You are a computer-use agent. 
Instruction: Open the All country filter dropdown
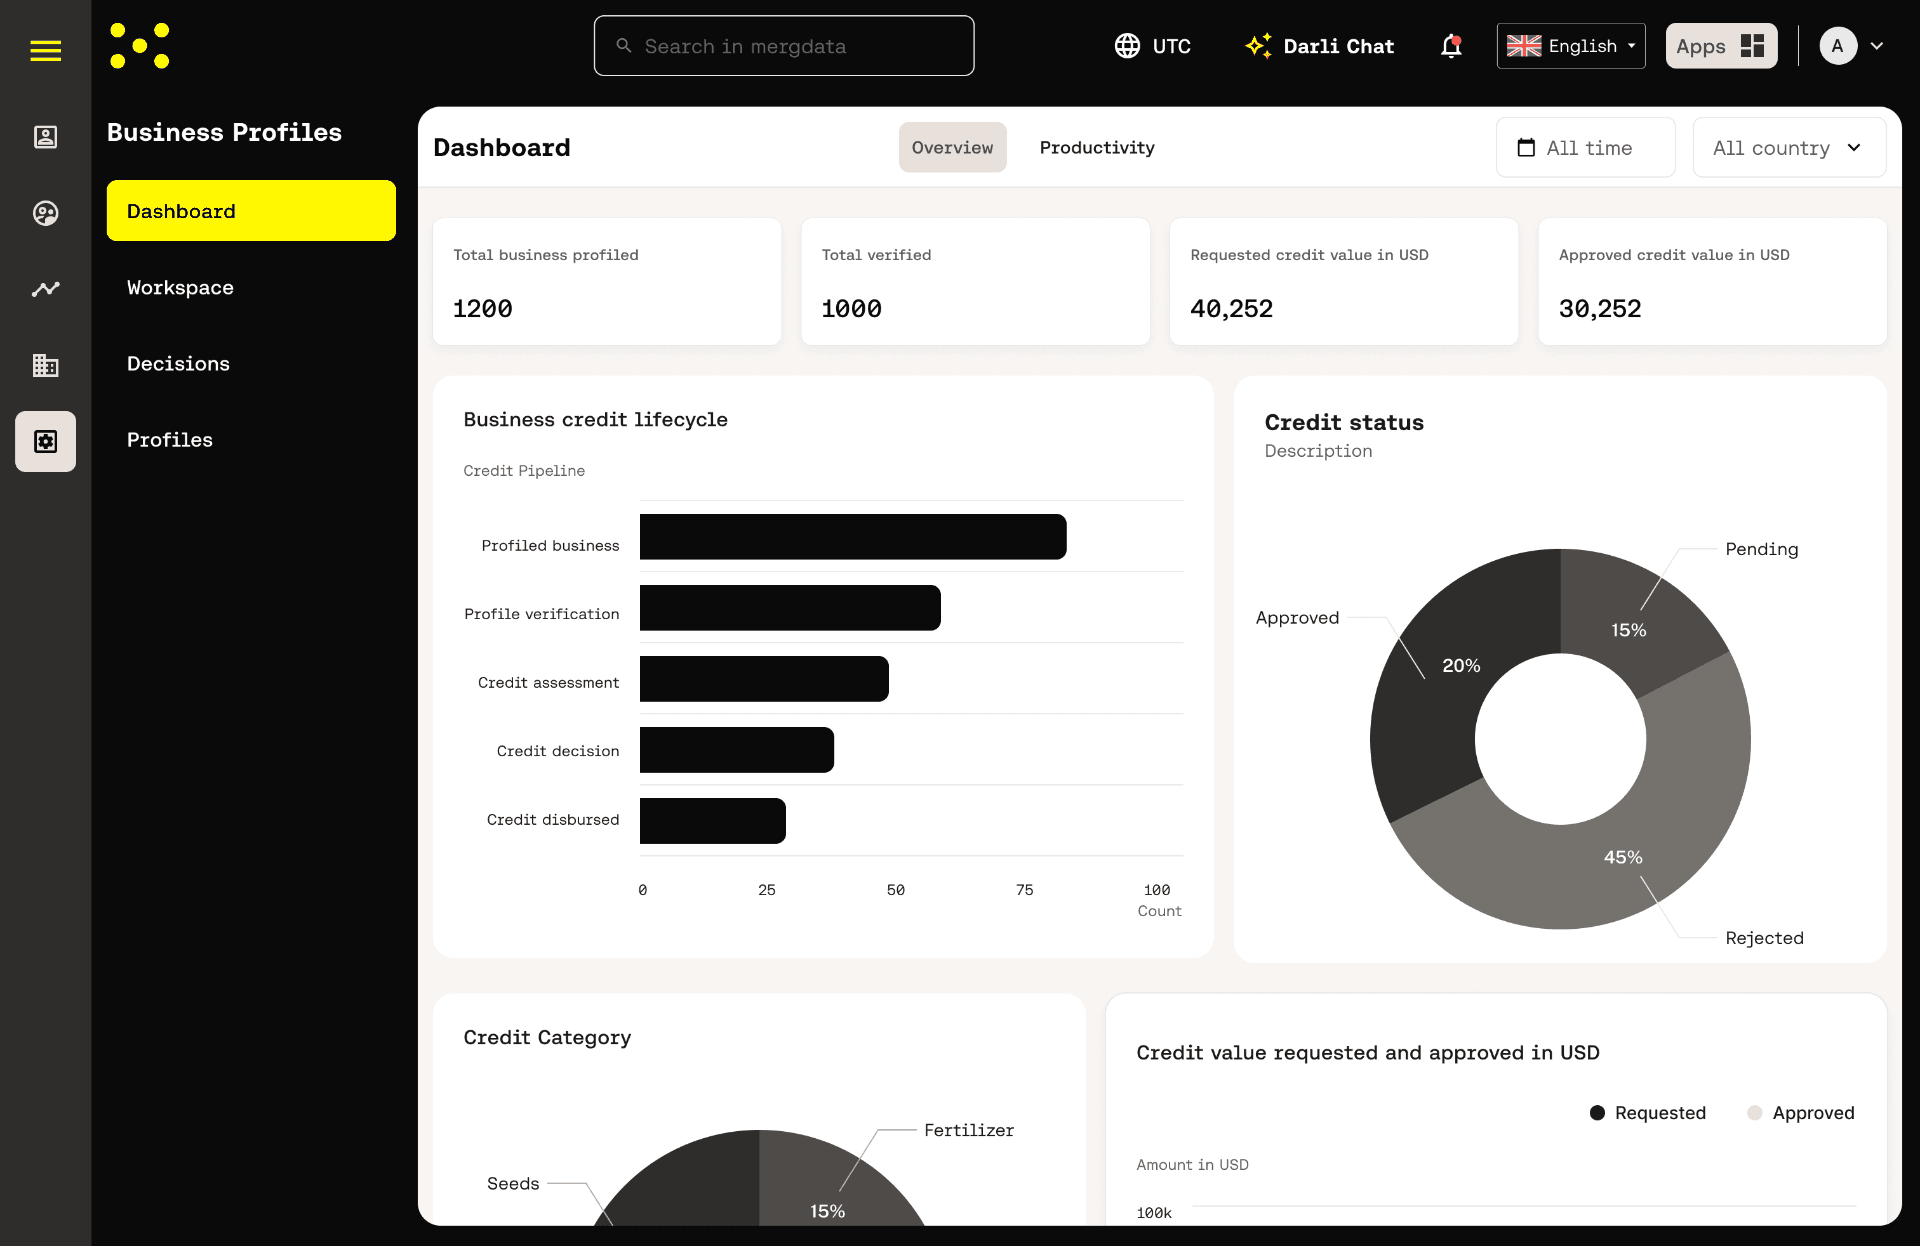(x=1788, y=148)
